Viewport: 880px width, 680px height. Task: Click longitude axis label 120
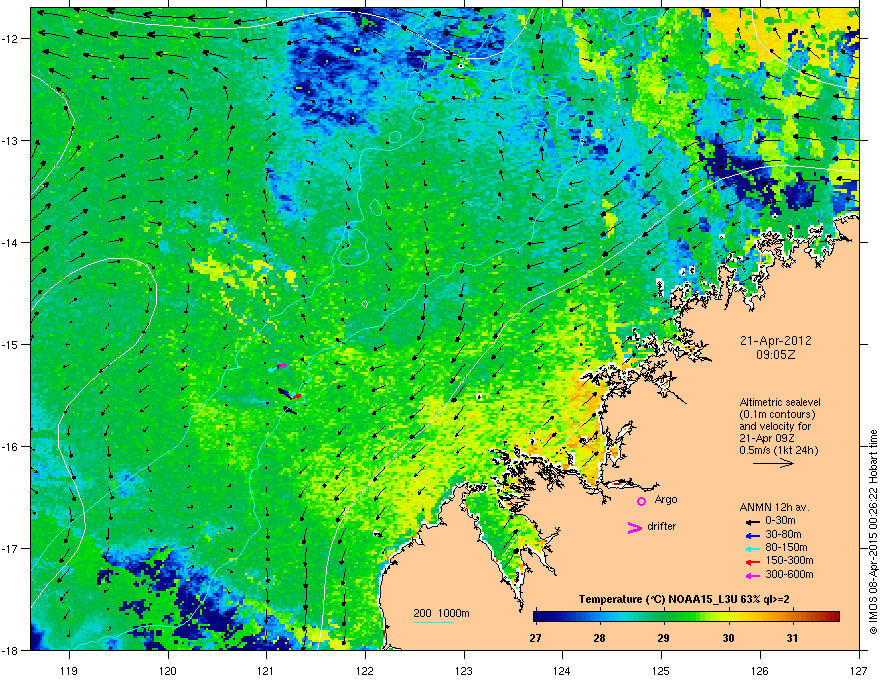[x=168, y=670]
